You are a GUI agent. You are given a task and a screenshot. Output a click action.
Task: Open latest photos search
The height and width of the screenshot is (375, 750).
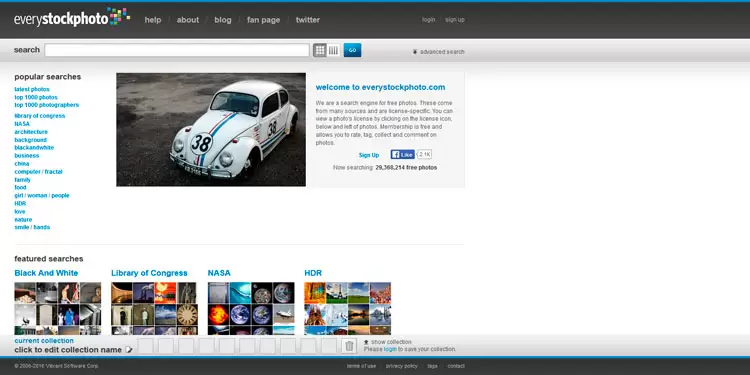tap(32, 89)
